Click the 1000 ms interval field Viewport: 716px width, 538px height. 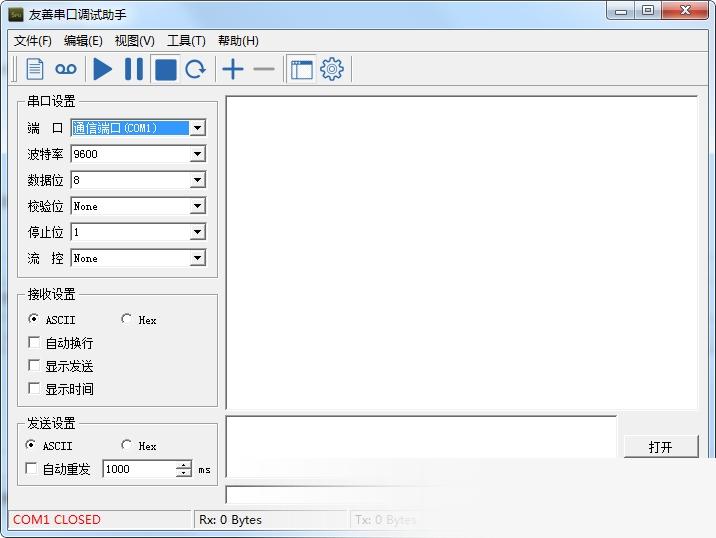pos(139,469)
